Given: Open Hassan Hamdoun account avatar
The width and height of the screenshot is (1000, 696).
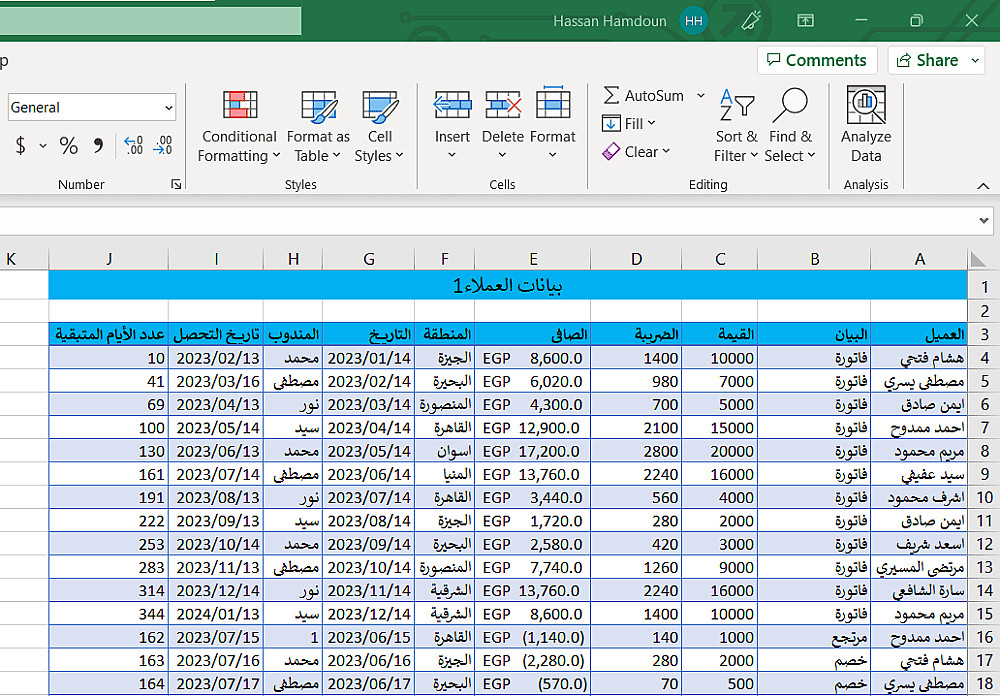Looking at the screenshot, I should pos(694,21).
